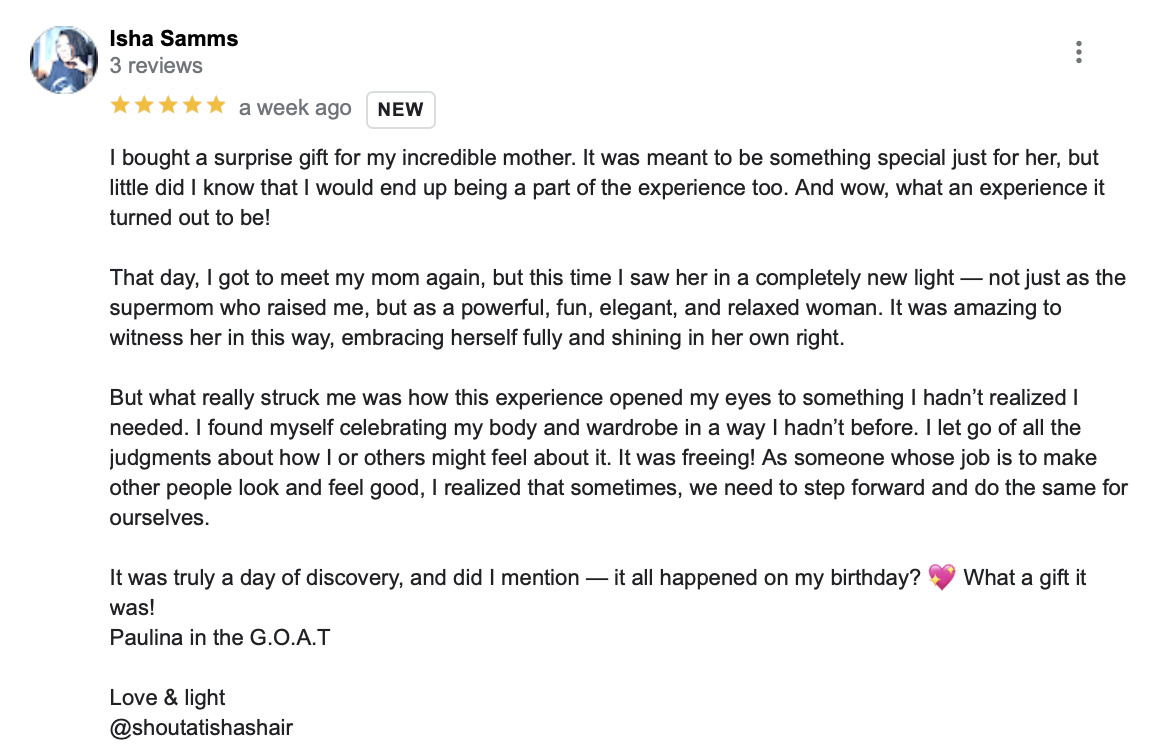The height and width of the screenshot is (752, 1160).
Task: Click the sparkling pink heart emoji
Action: click(941, 577)
